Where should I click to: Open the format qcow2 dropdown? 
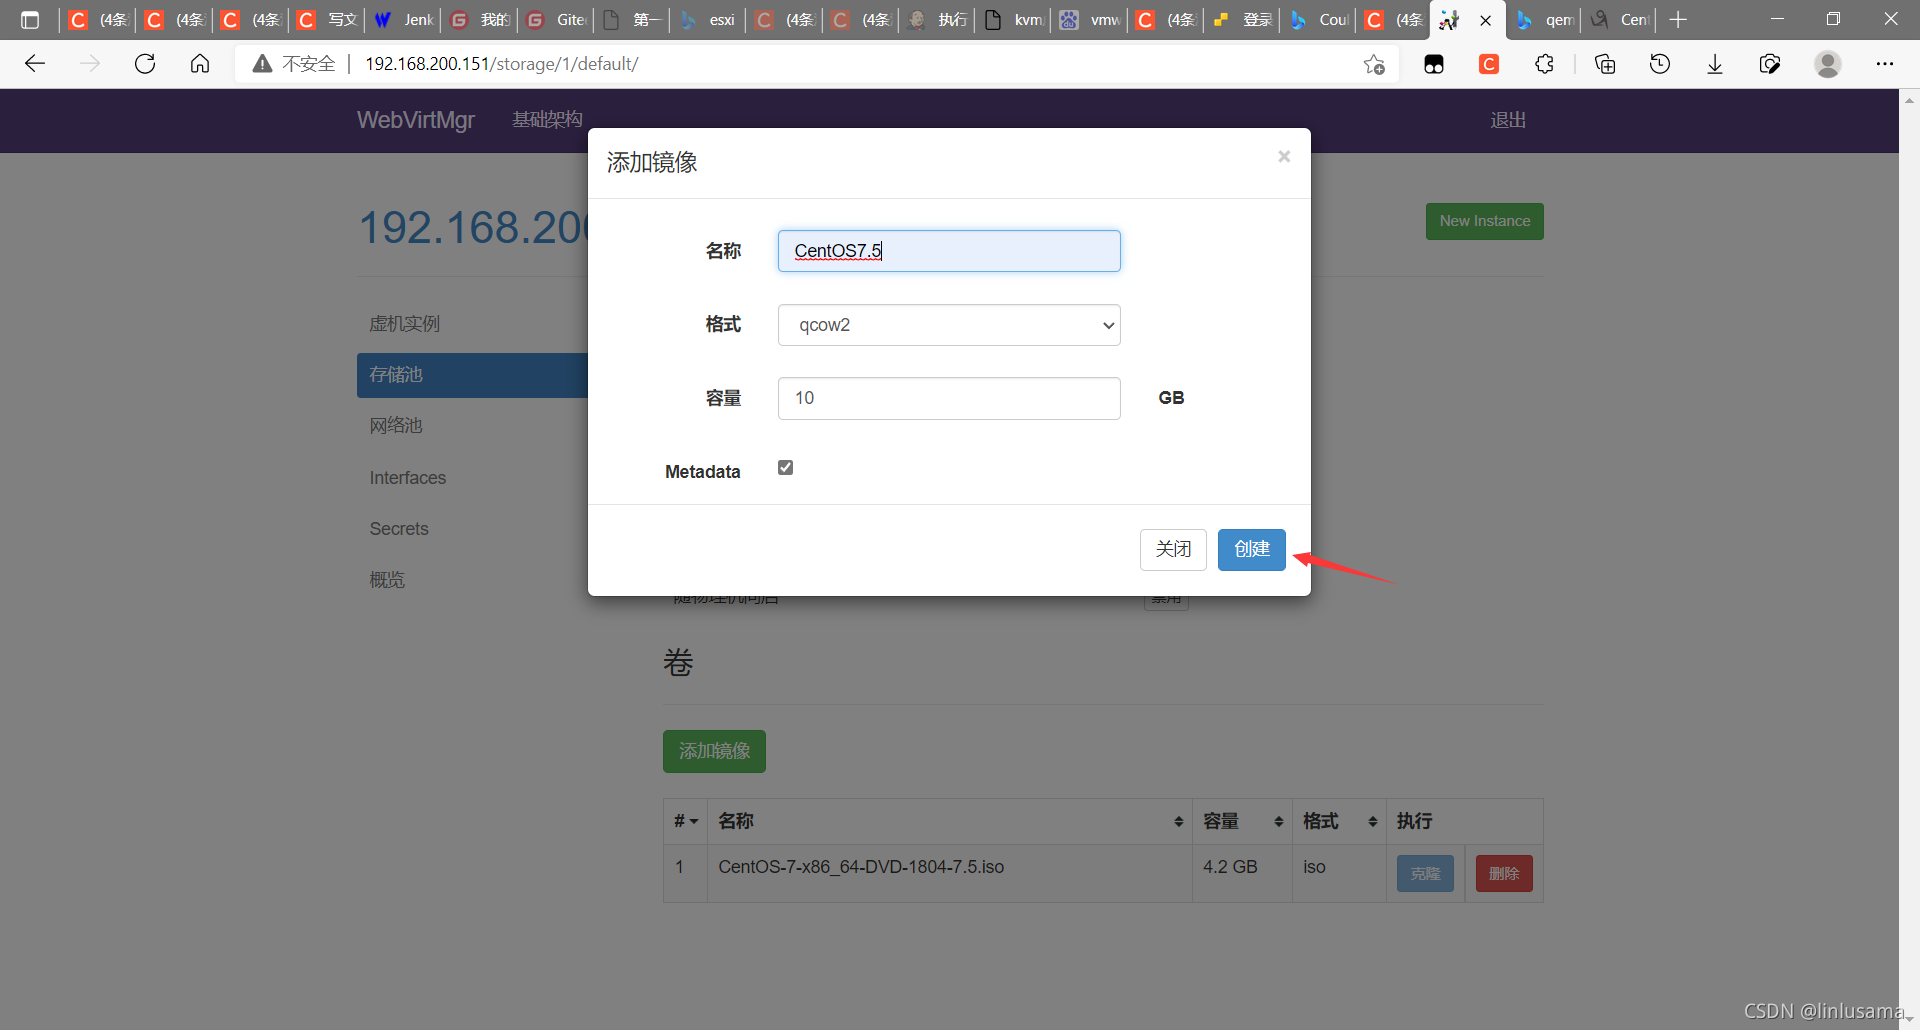click(x=949, y=325)
